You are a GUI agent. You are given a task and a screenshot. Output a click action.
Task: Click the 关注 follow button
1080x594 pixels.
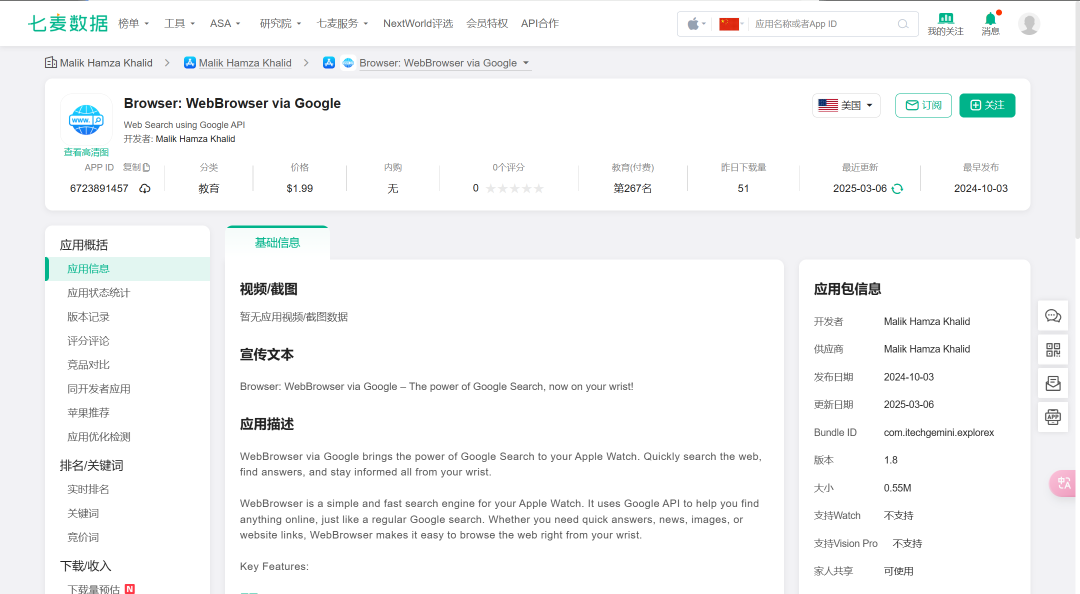[987, 105]
